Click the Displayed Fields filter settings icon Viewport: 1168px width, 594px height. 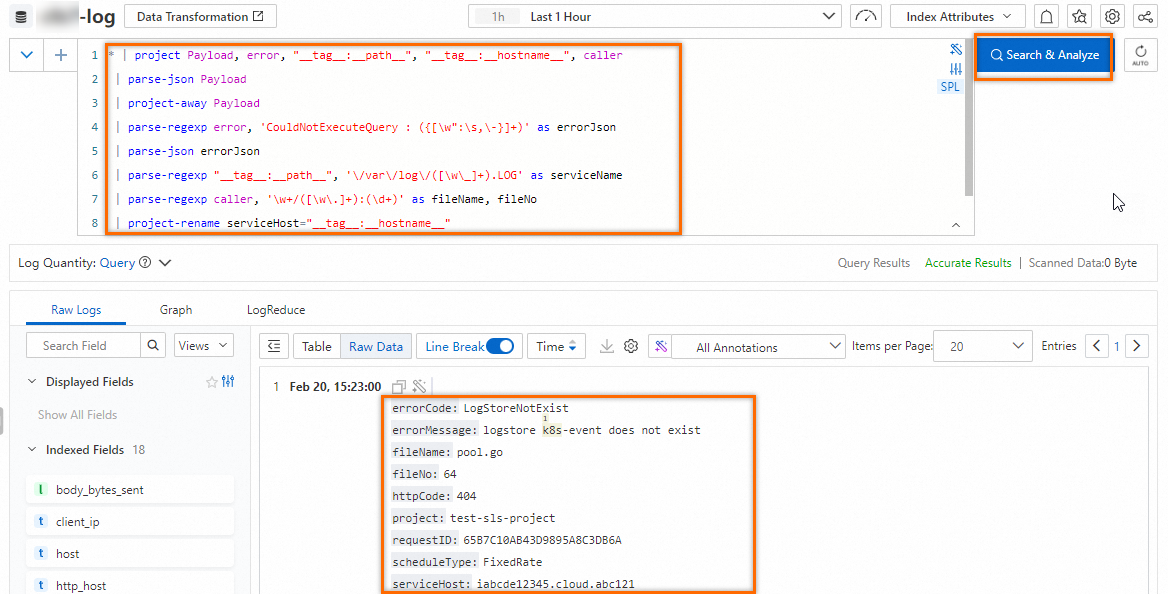[x=228, y=381]
